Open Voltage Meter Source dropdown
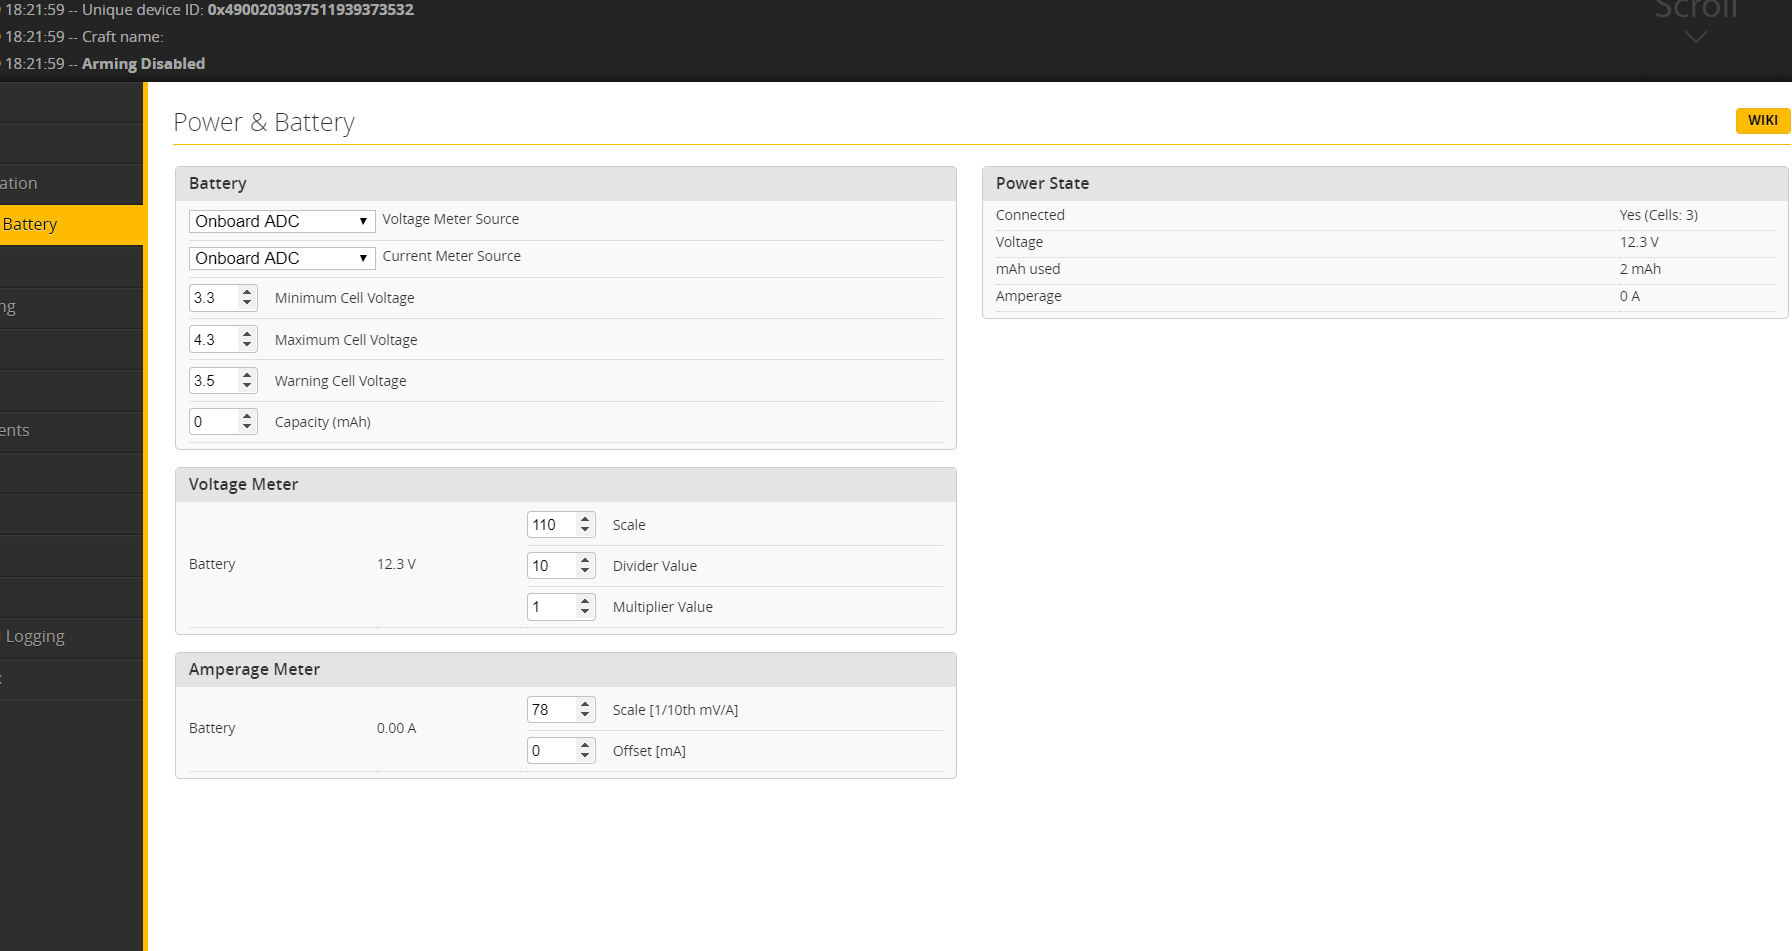Screen dimensions: 1792x951 click(282, 221)
